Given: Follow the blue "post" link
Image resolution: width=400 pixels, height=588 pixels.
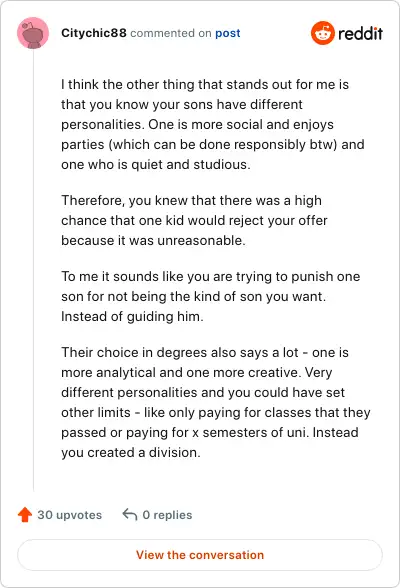Looking at the screenshot, I should [228, 33].
